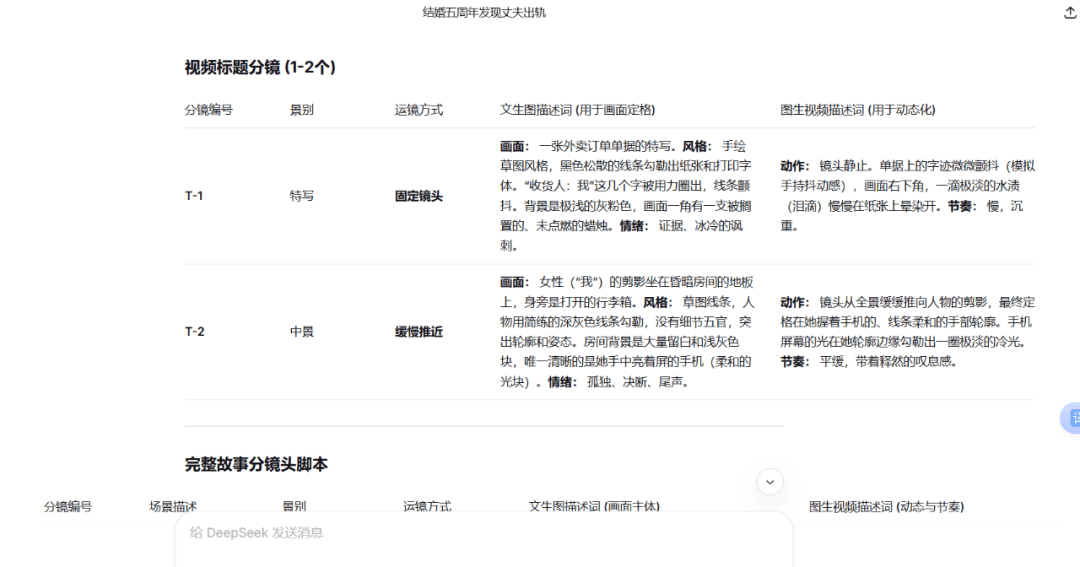Click the '缓慢推近' camera movement cell
The width and height of the screenshot is (1080, 567).
(419, 331)
